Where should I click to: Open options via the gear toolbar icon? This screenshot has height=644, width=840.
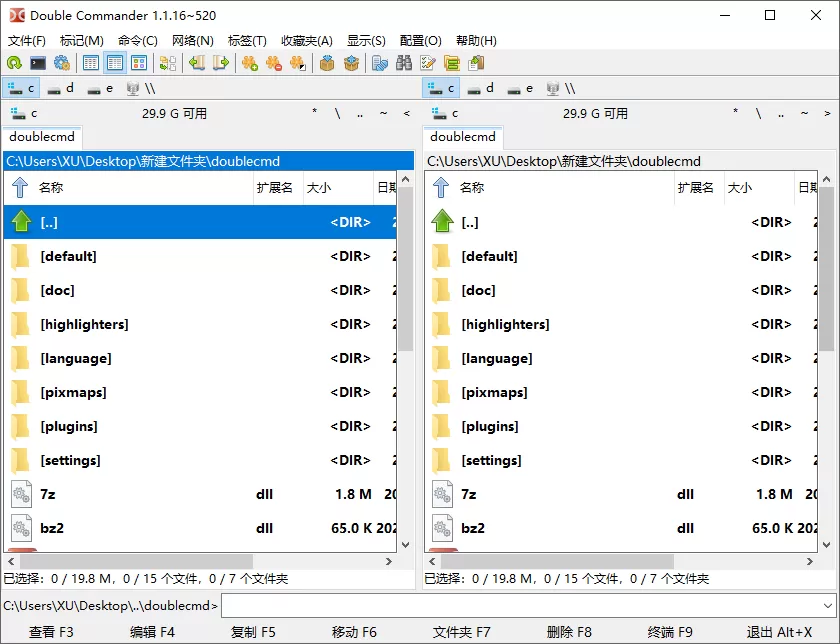(x=60, y=62)
